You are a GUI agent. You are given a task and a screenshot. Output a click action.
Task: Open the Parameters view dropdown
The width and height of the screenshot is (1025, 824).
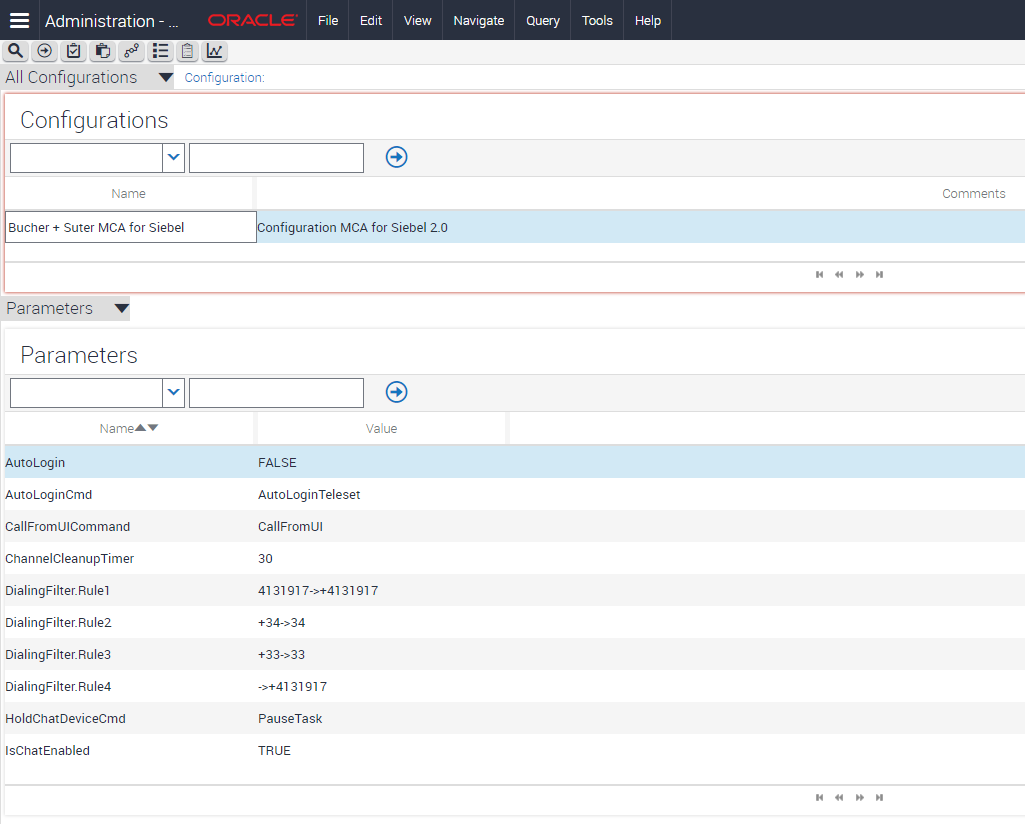click(122, 308)
